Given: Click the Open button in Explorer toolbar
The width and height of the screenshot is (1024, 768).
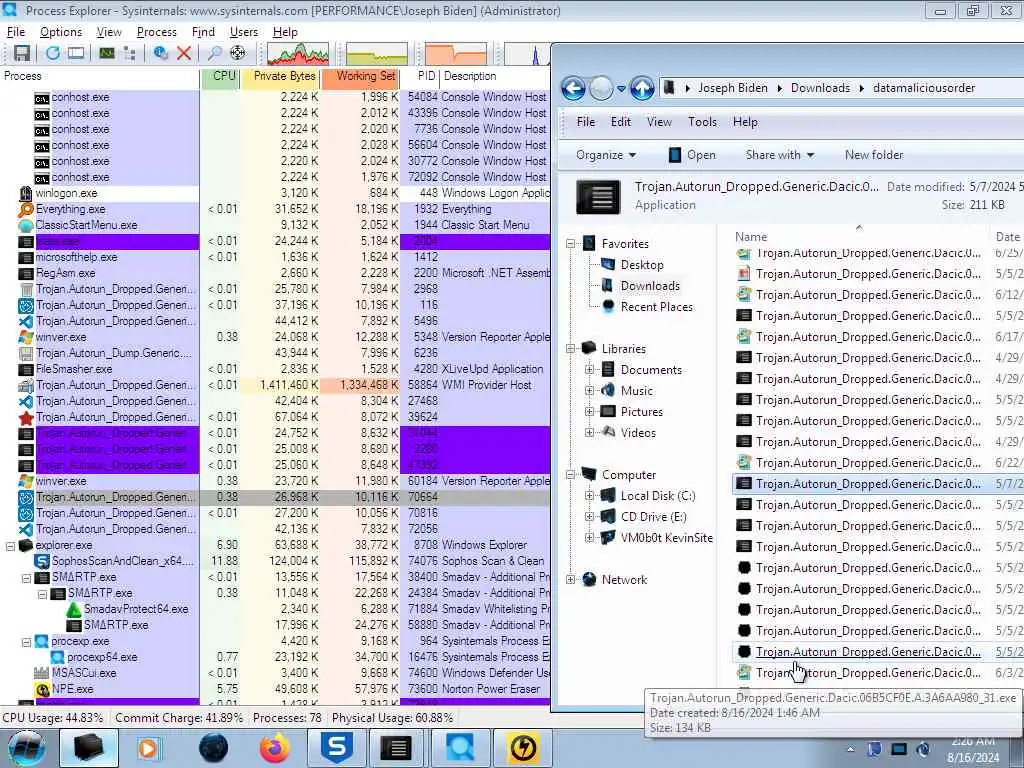Looking at the screenshot, I should click(x=692, y=155).
